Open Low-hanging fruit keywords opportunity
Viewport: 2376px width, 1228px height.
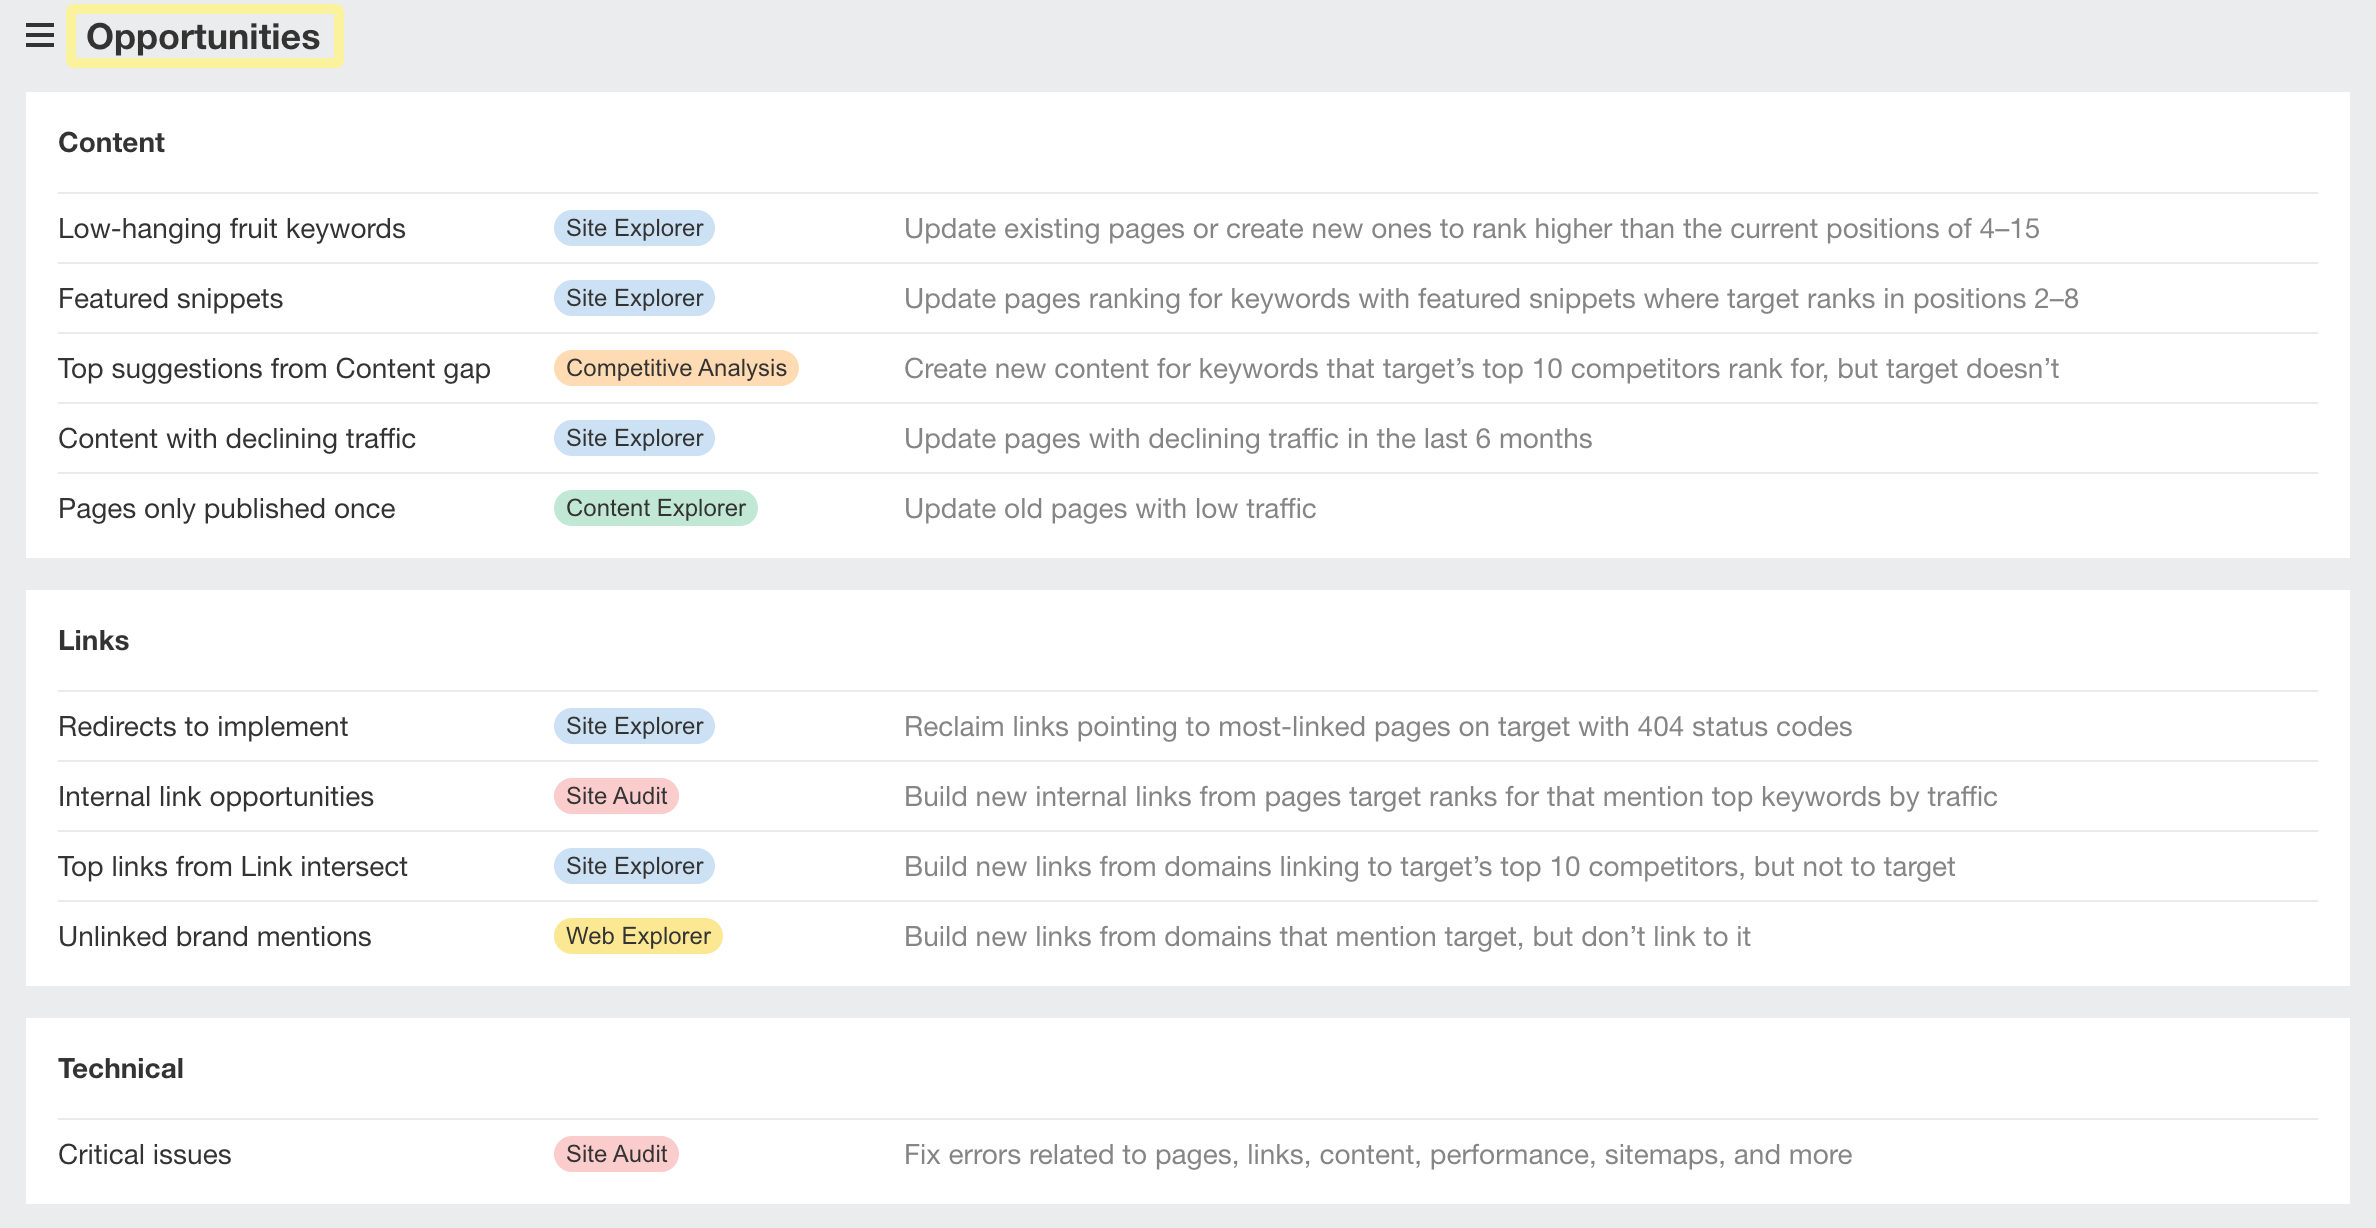[231, 228]
